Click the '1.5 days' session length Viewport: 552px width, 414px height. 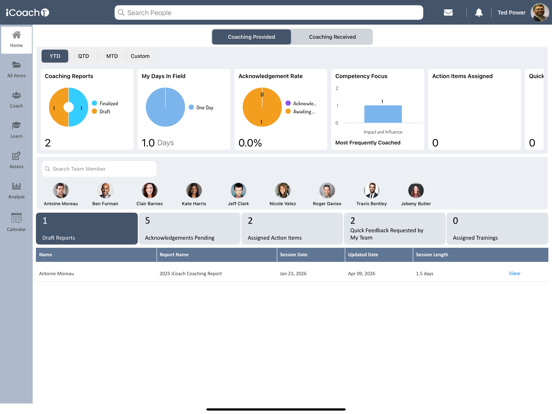(425, 274)
